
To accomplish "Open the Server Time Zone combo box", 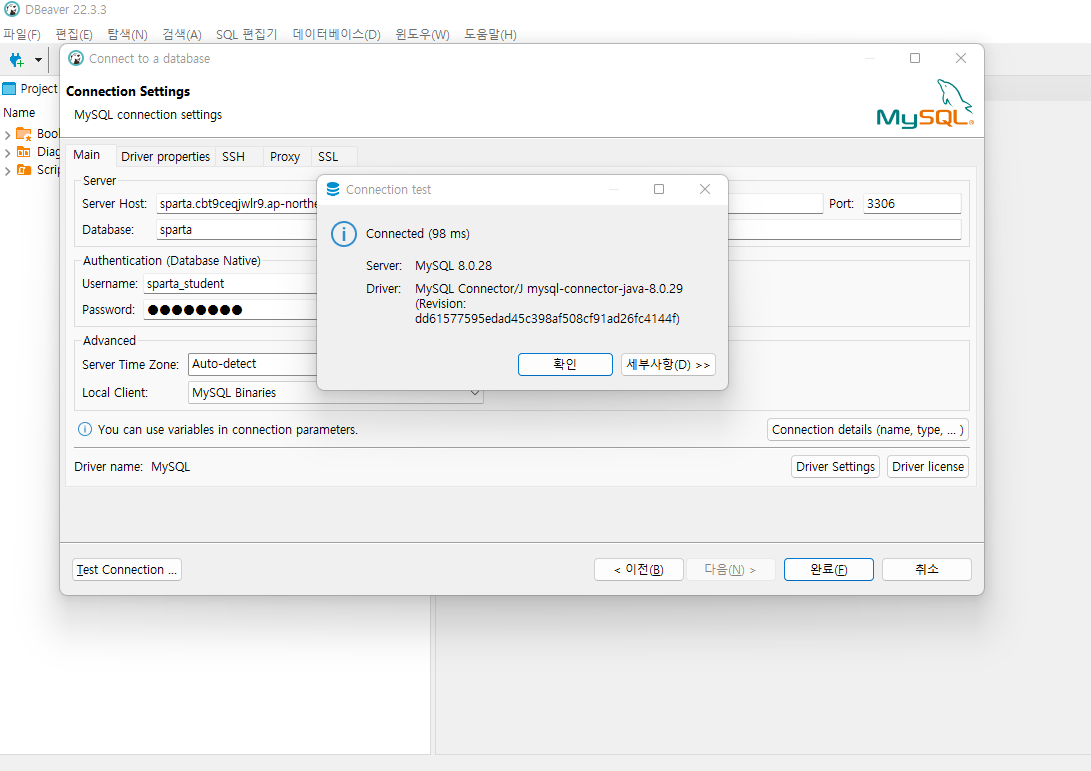I will [x=253, y=364].
